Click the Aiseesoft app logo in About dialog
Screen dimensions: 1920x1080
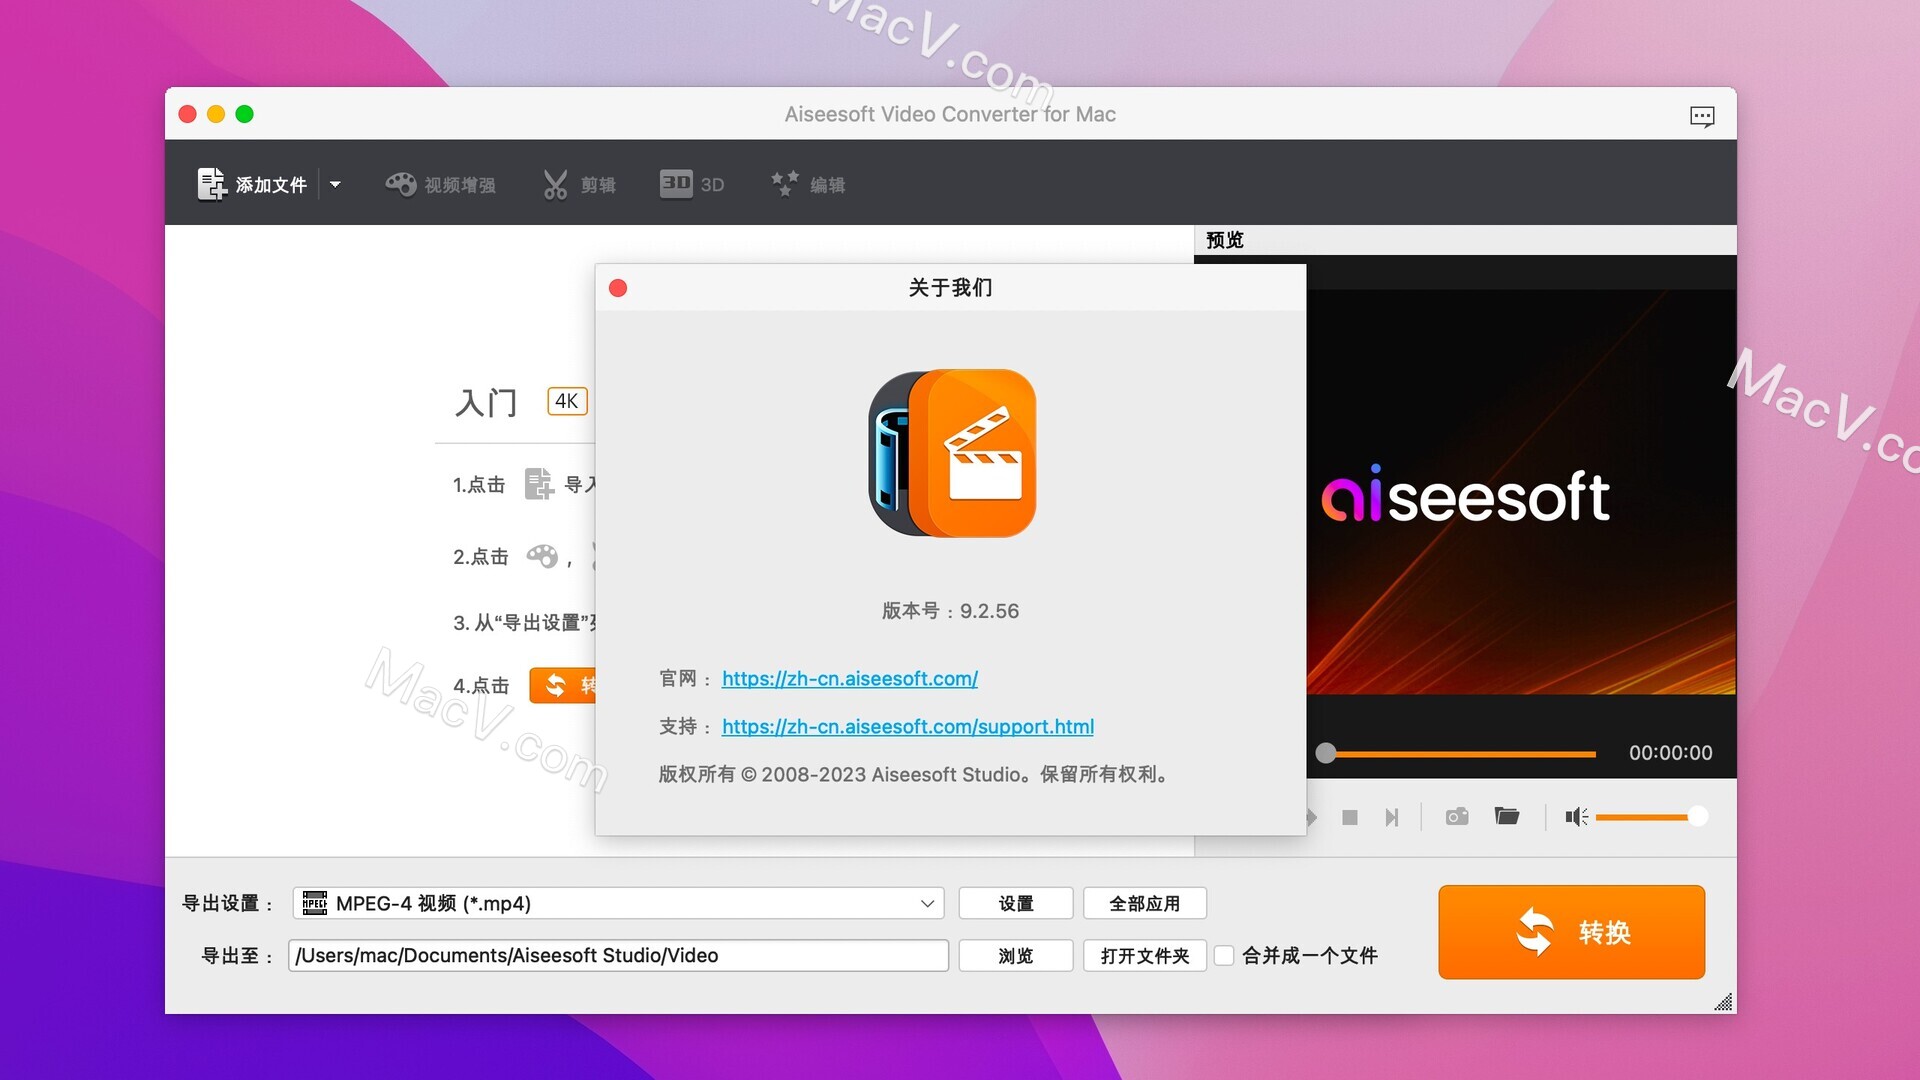click(952, 453)
